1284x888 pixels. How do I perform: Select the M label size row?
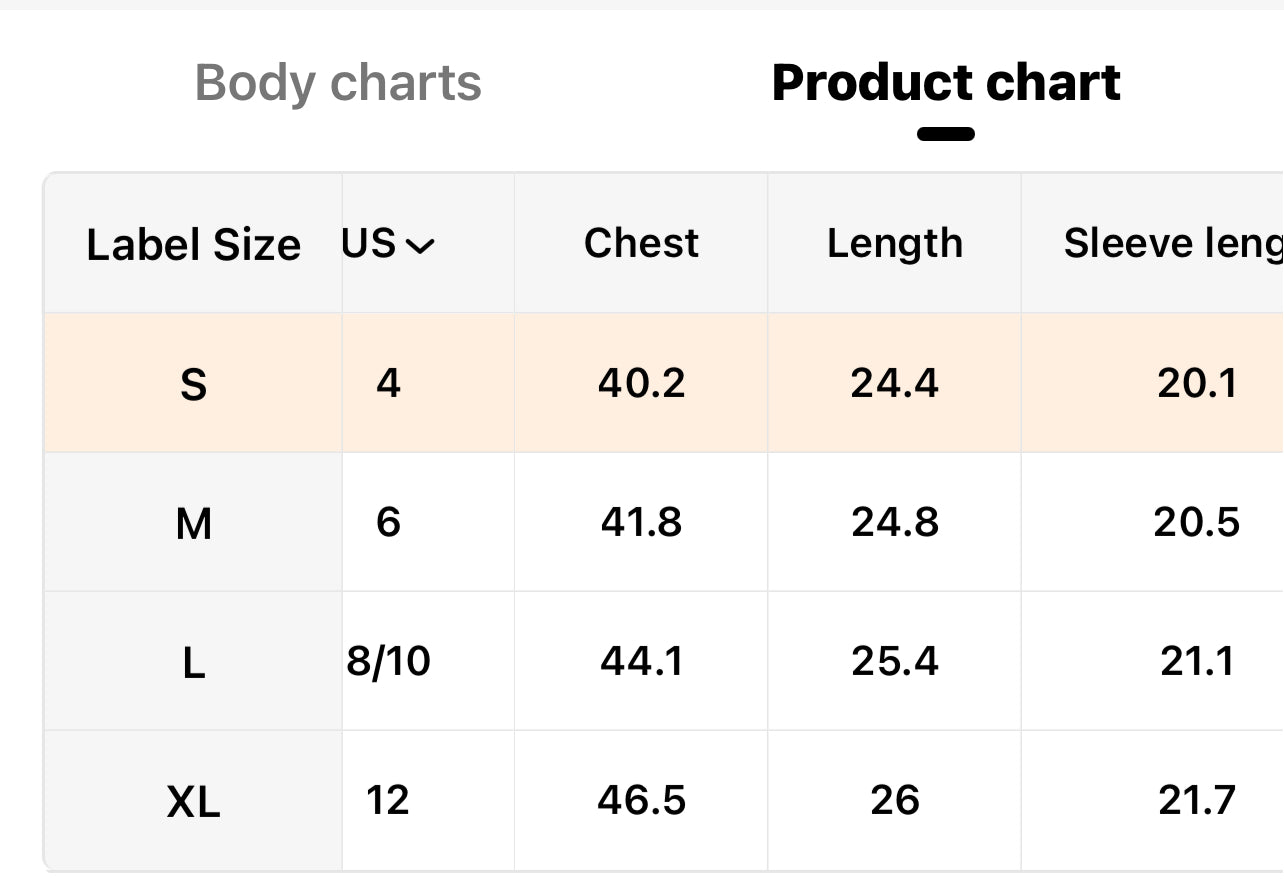point(664,522)
